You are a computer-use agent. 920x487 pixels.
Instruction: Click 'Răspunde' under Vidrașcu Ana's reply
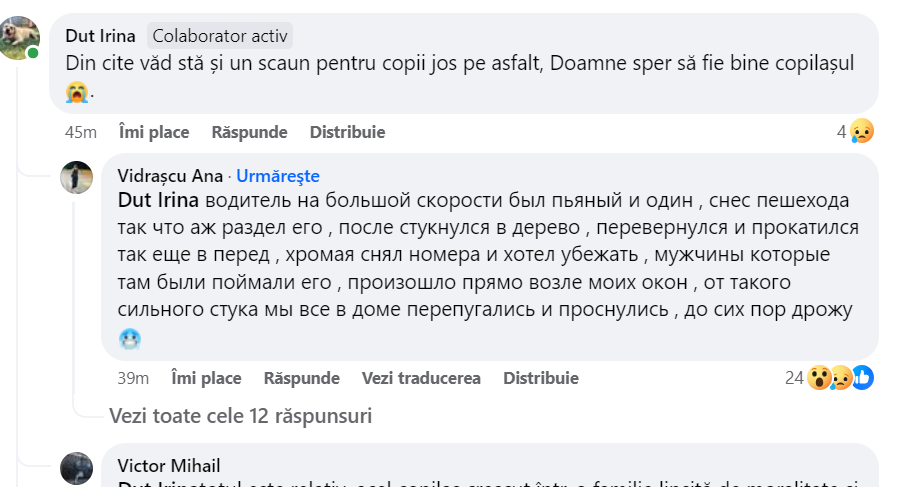coord(301,378)
